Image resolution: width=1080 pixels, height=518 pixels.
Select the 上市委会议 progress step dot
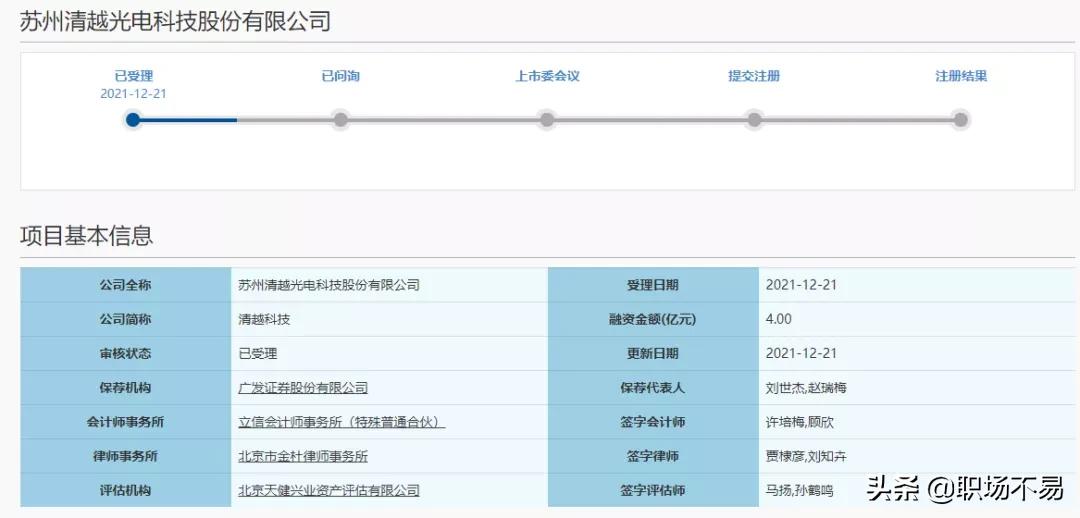547,120
